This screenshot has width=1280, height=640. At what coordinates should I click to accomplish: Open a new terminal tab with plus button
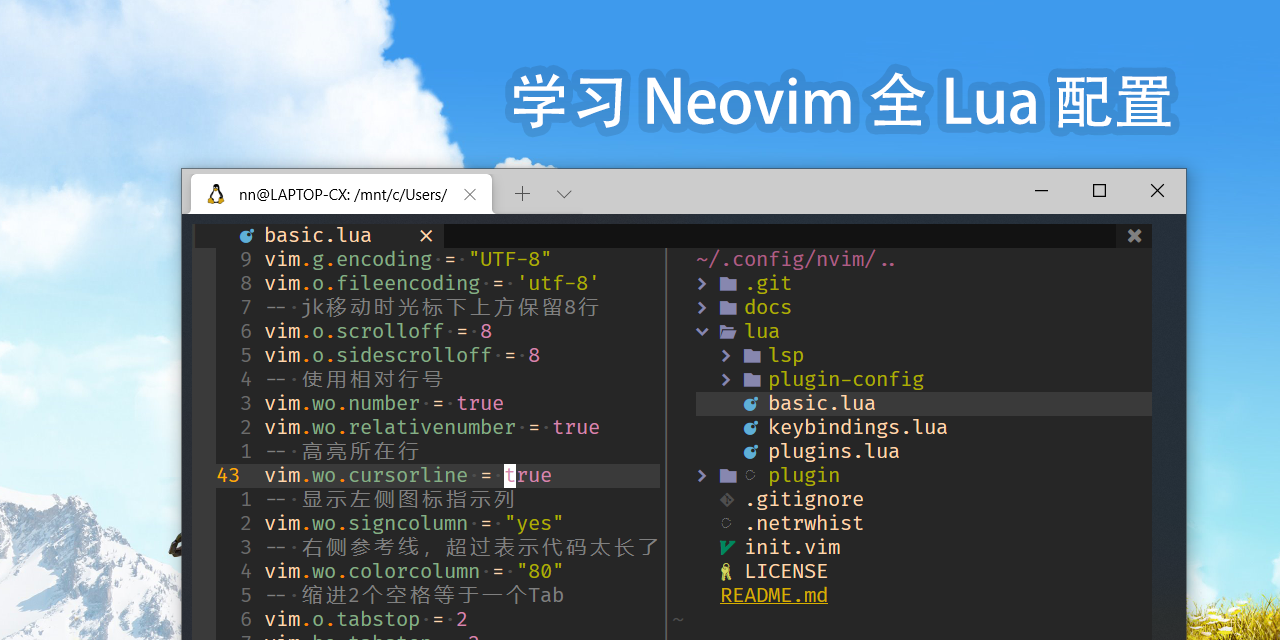pos(522,194)
